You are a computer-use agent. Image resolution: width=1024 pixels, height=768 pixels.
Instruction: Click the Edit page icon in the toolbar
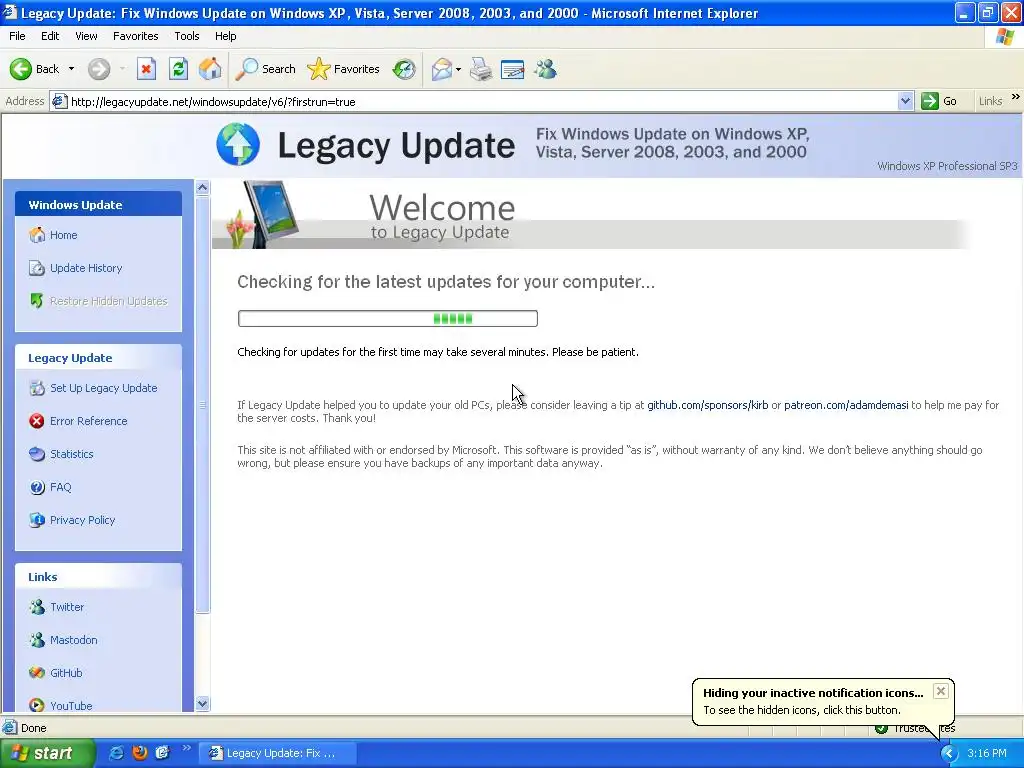(513, 69)
